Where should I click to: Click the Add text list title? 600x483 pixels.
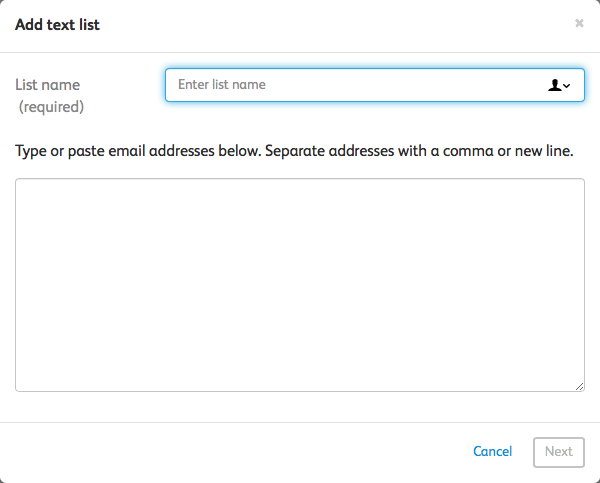pyautogui.click(x=57, y=24)
